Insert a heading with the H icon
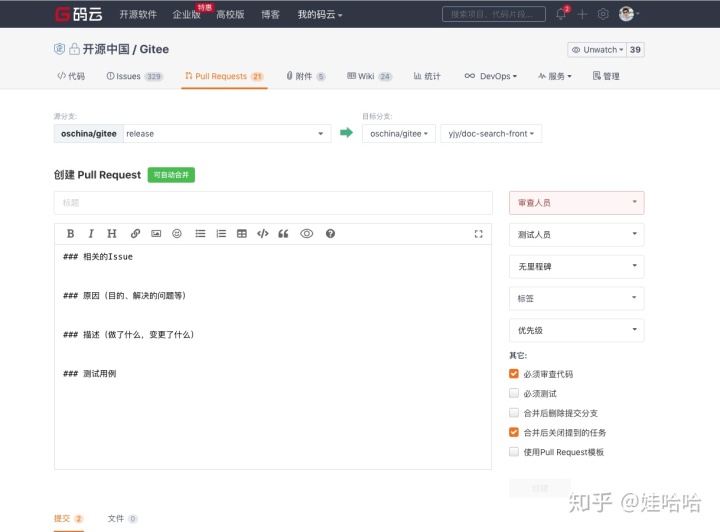This screenshot has width=720, height=532. pyautogui.click(x=112, y=234)
